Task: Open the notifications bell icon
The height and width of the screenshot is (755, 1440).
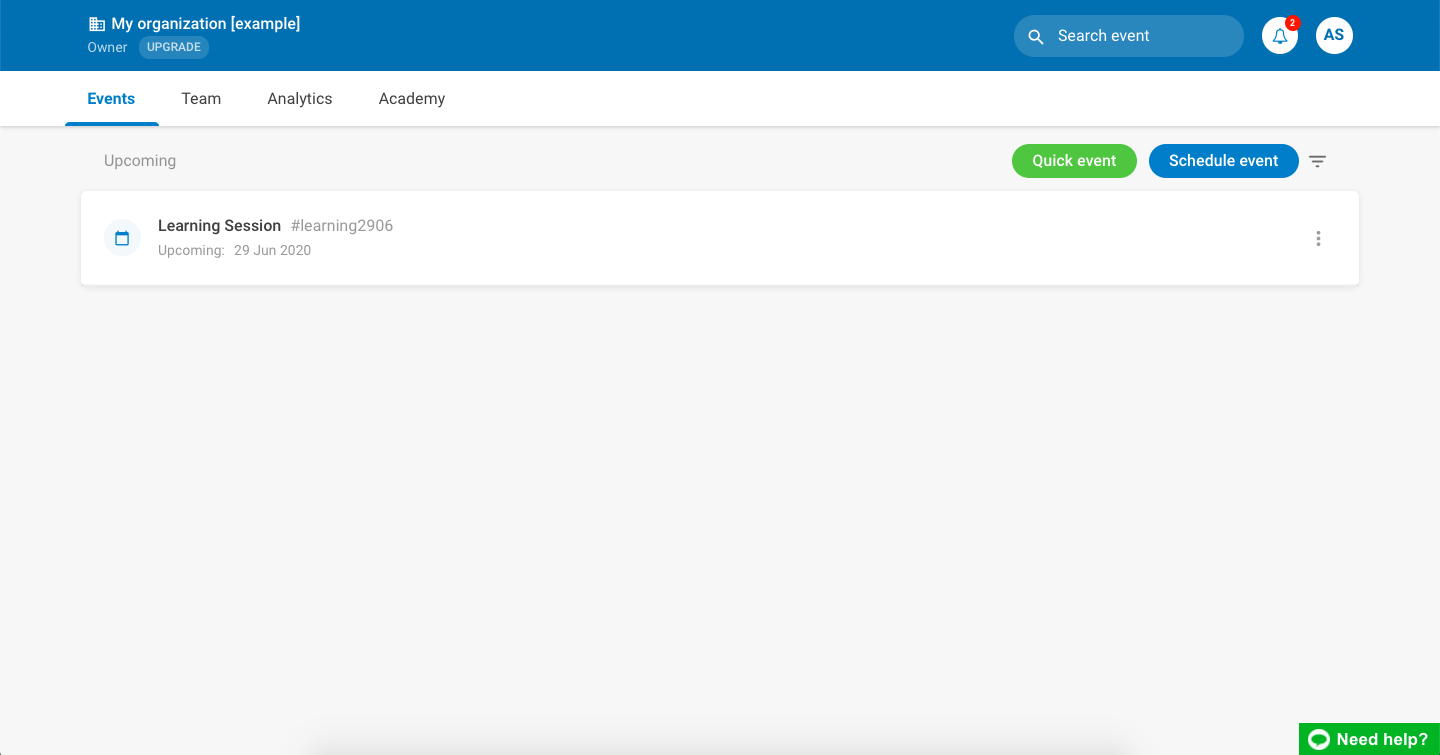Action: (x=1280, y=36)
